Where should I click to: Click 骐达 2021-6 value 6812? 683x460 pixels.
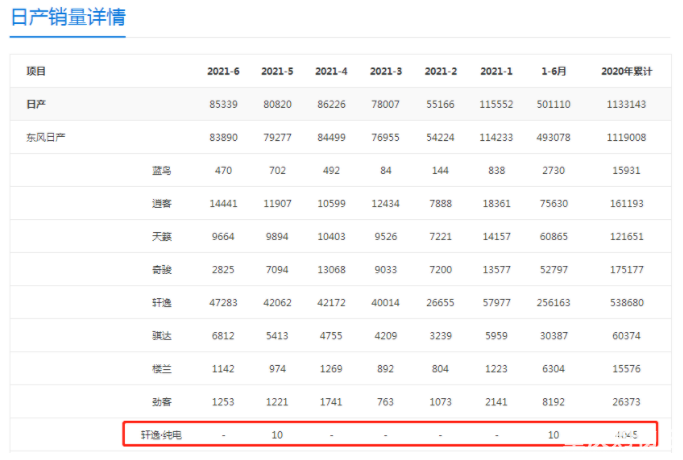[x=223, y=335]
